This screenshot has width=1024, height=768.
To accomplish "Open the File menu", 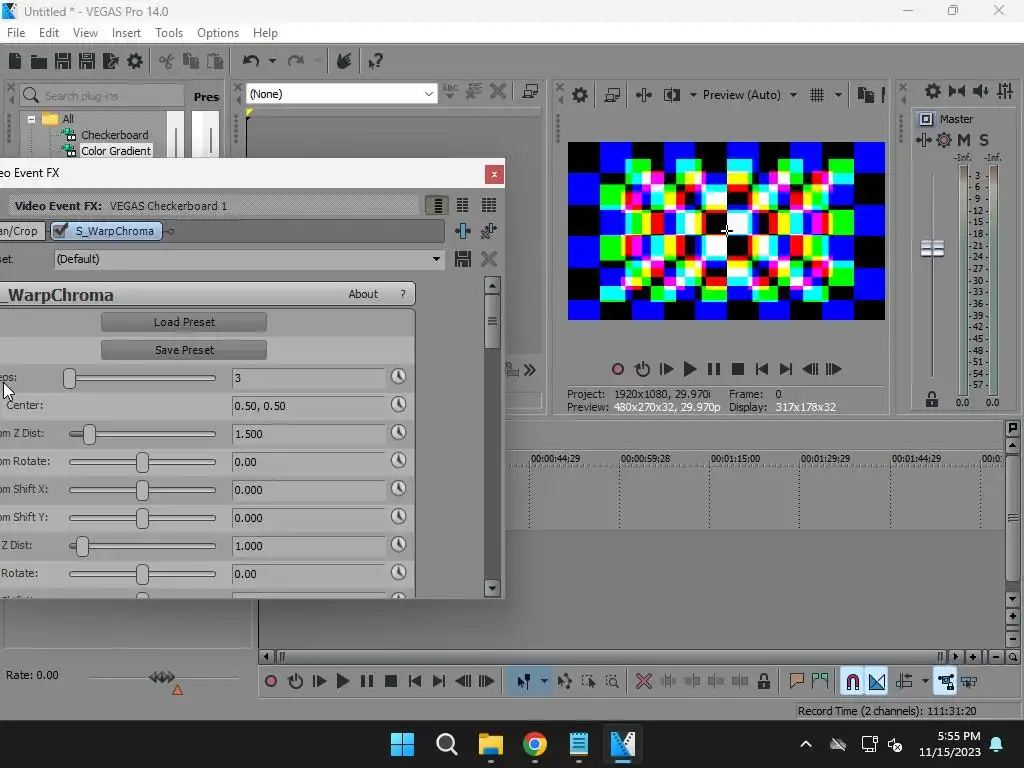I will coord(16,33).
